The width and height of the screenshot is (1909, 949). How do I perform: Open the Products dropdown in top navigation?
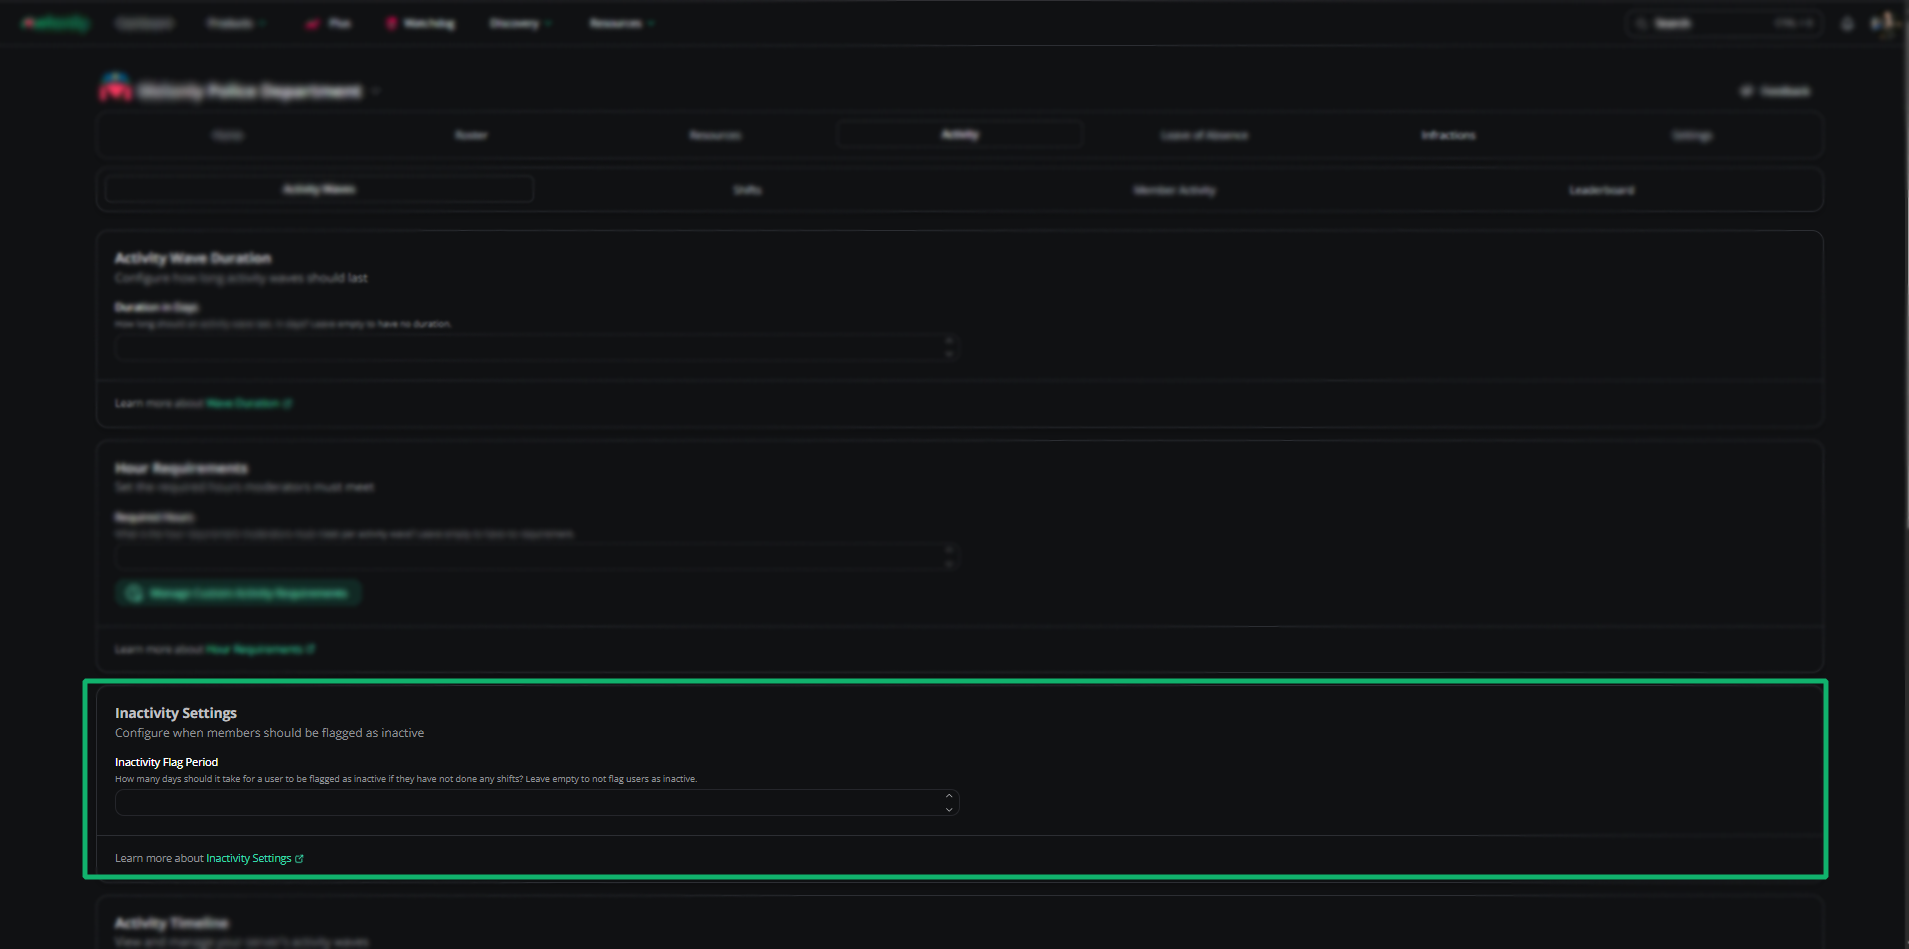click(236, 23)
